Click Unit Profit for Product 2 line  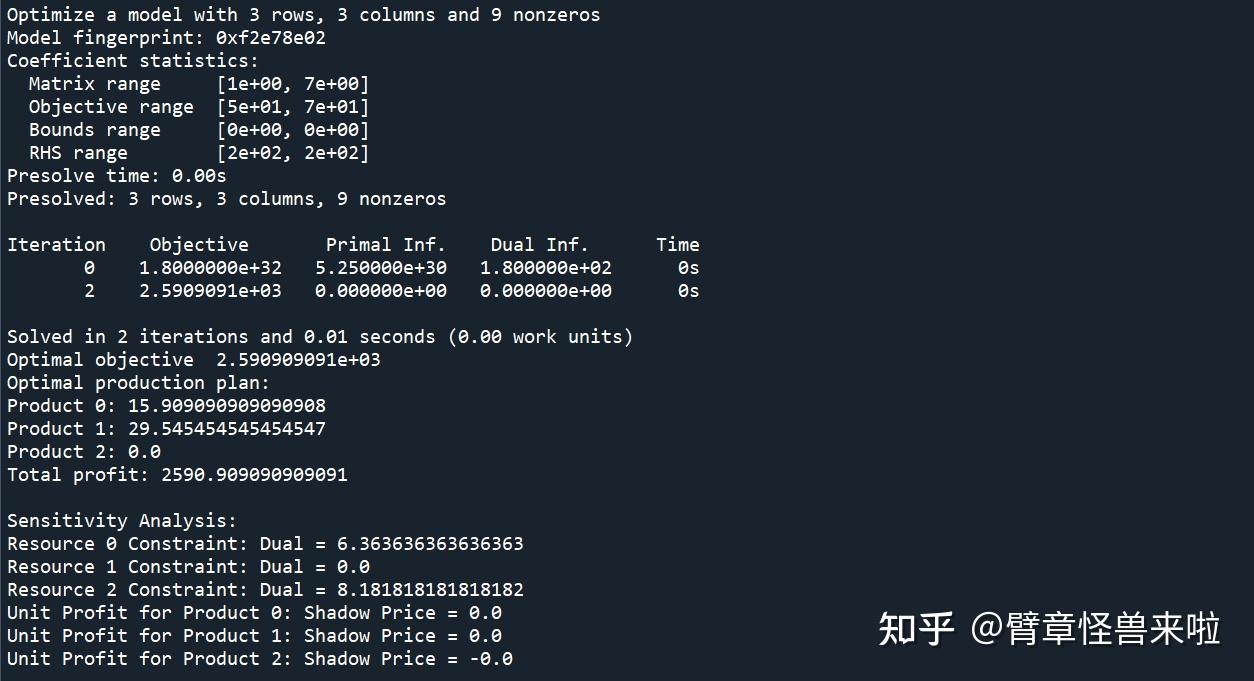coord(260,659)
